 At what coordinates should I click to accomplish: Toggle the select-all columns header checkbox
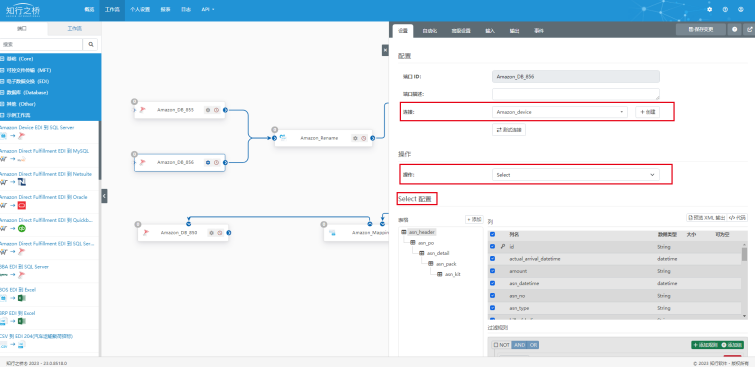(x=492, y=235)
